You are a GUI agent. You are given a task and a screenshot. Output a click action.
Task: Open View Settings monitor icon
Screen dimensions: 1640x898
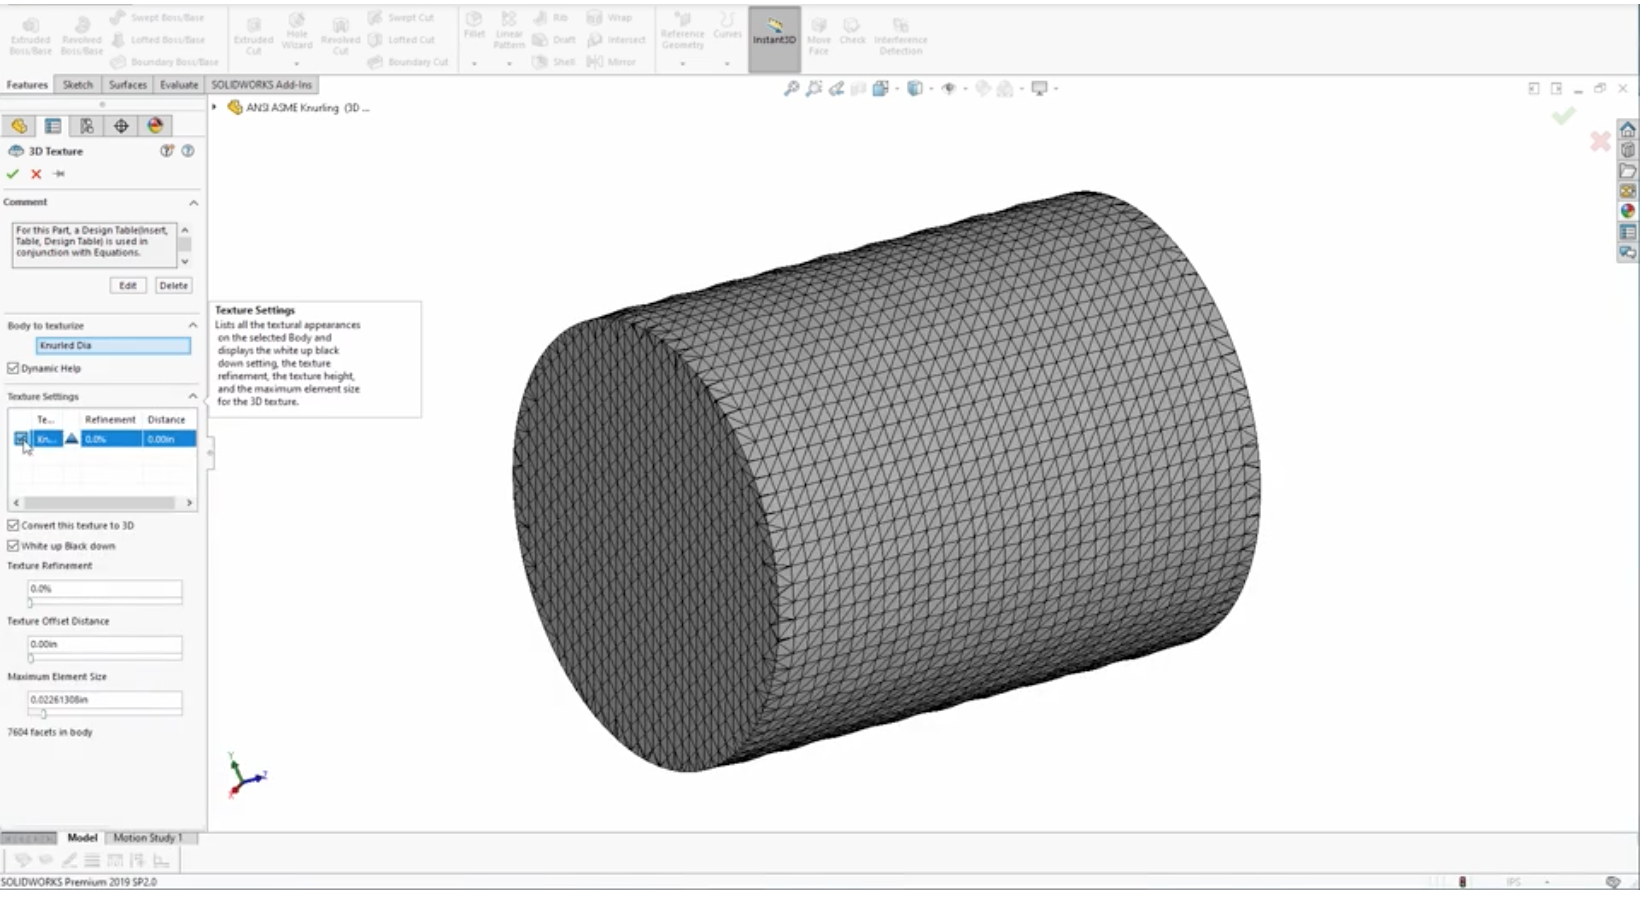point(1040,88)
